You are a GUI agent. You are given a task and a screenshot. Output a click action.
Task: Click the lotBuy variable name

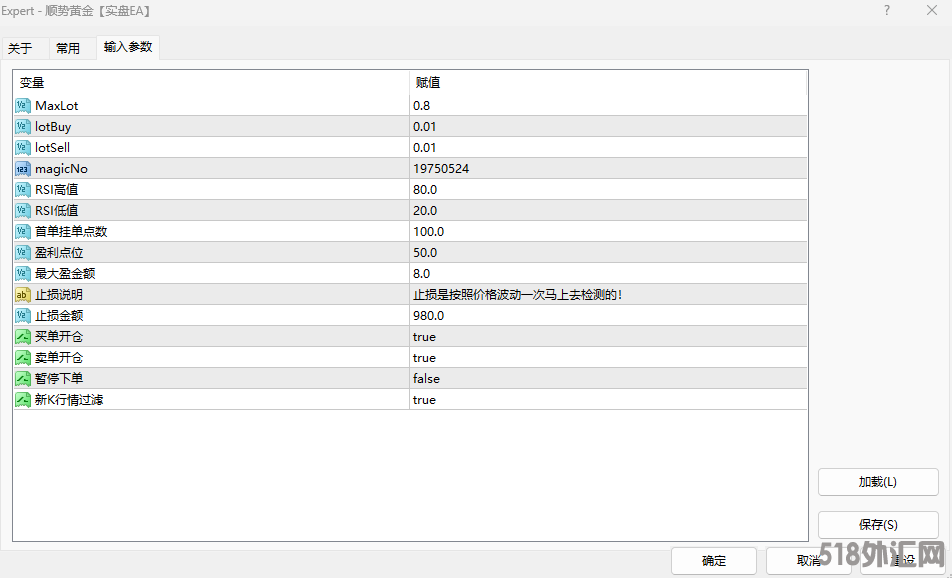point(53,127)
